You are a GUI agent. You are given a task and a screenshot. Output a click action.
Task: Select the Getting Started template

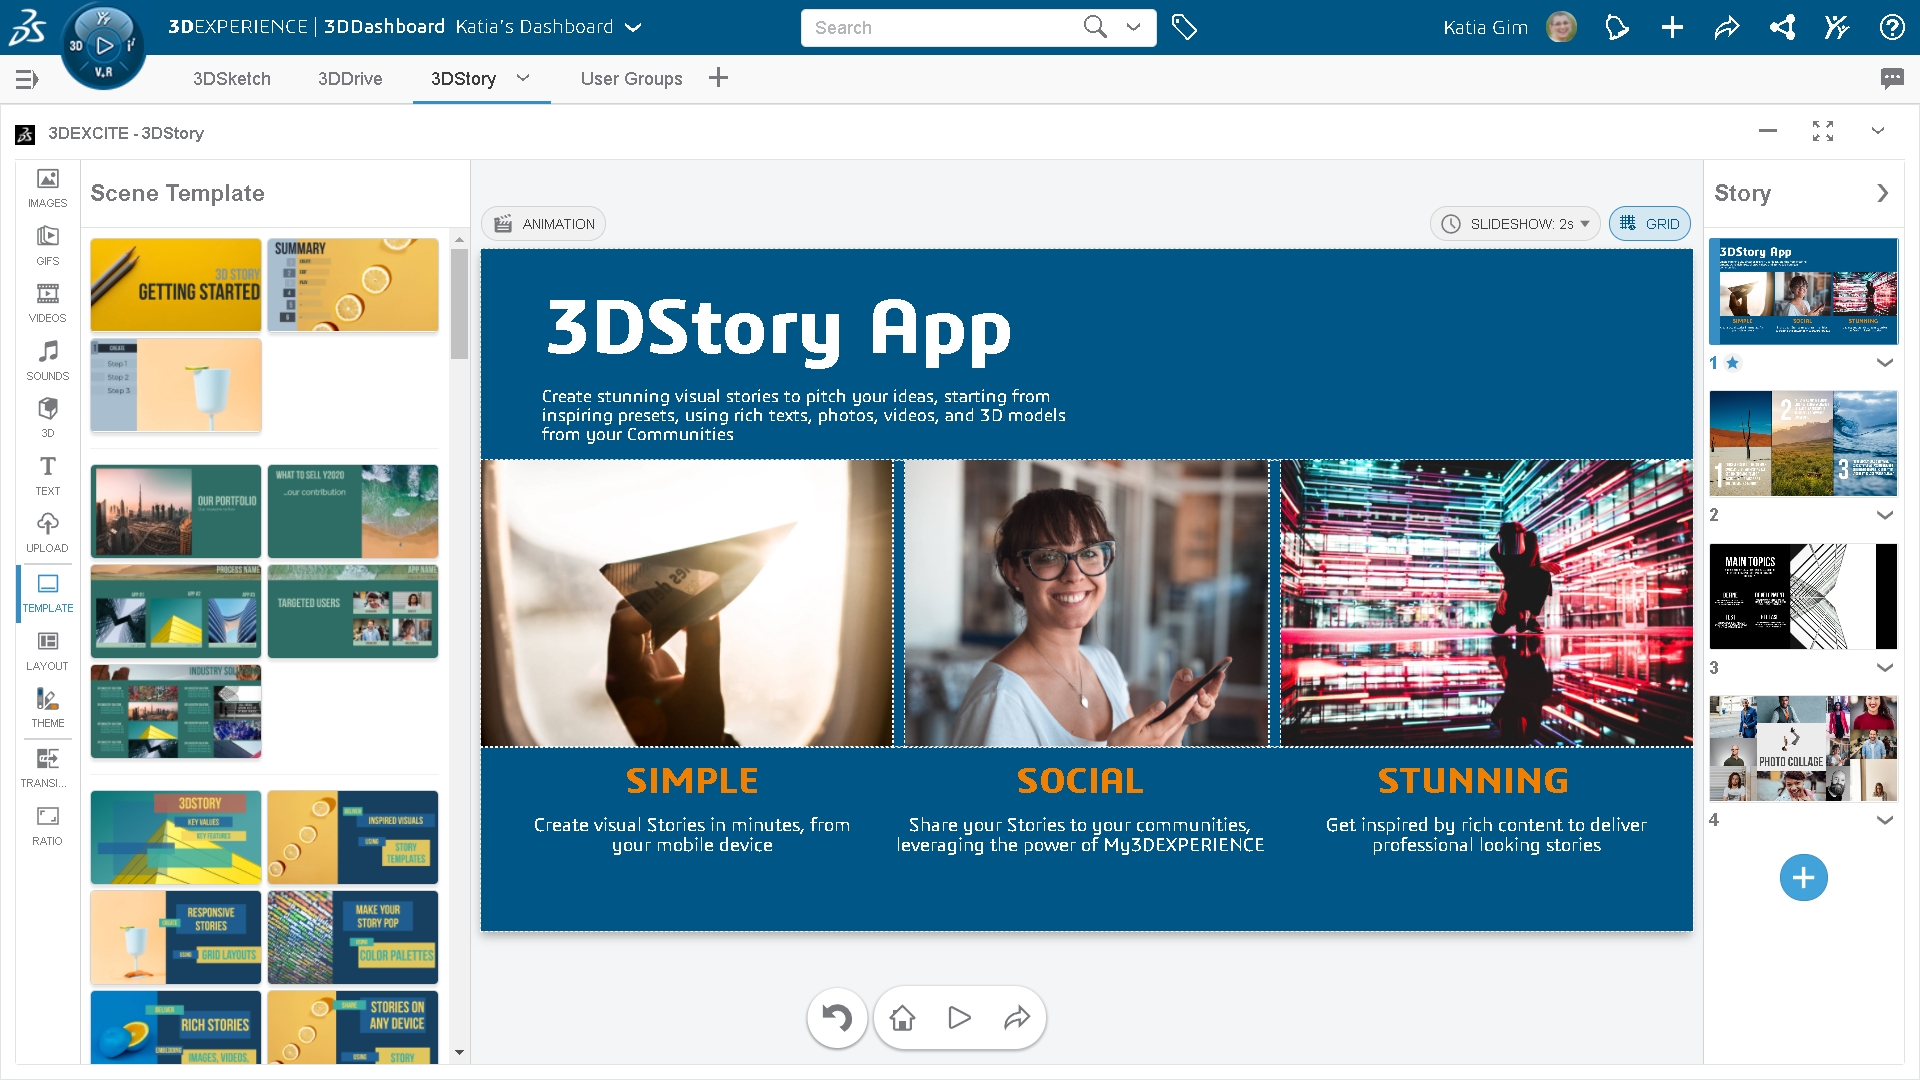176,285
